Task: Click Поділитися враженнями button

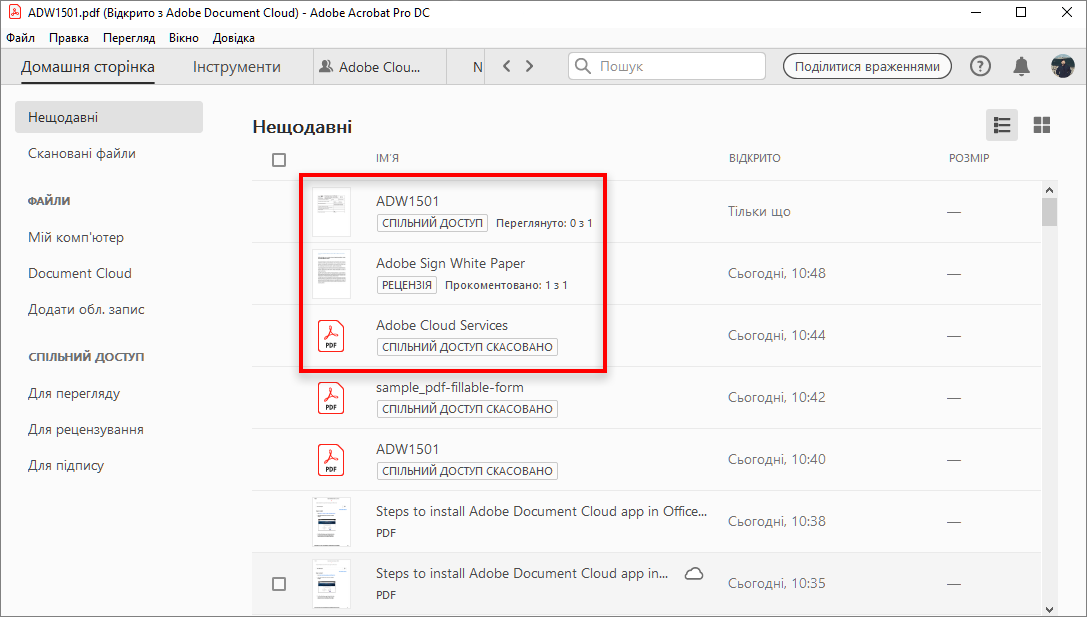Action: pyautogui.click(x=867, y=67)
